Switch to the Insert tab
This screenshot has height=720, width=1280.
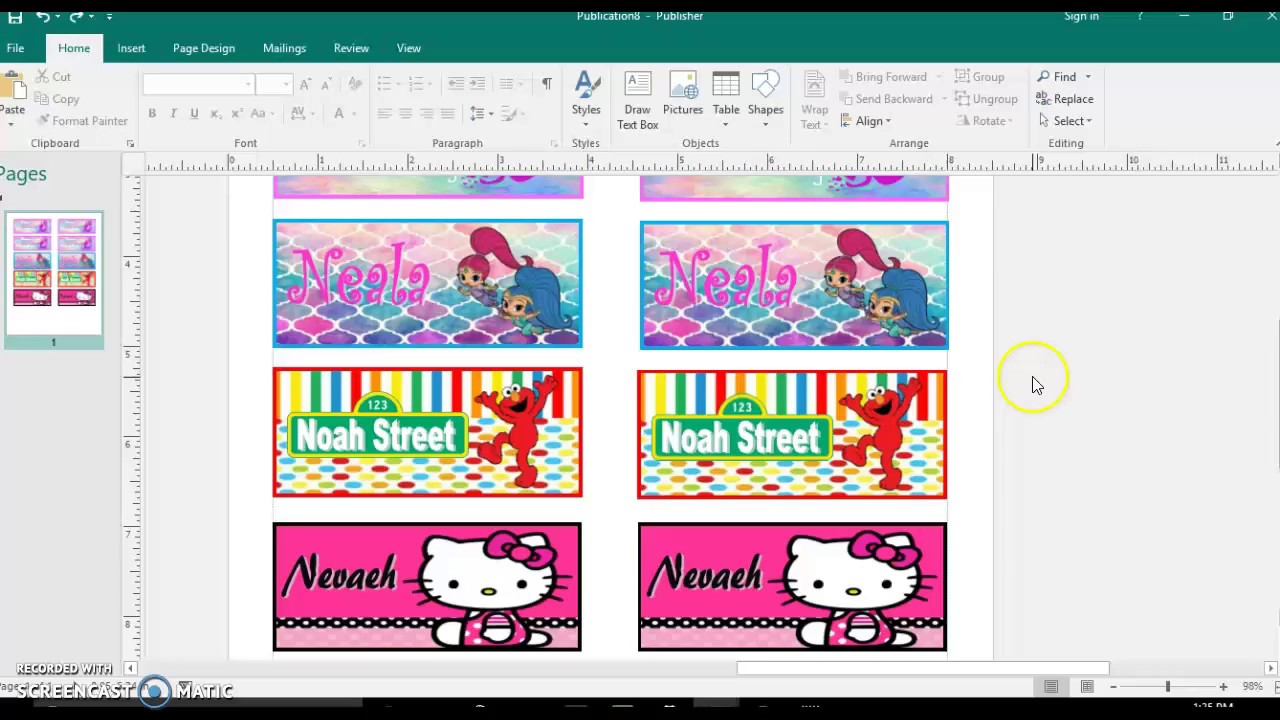coord(131,48)
